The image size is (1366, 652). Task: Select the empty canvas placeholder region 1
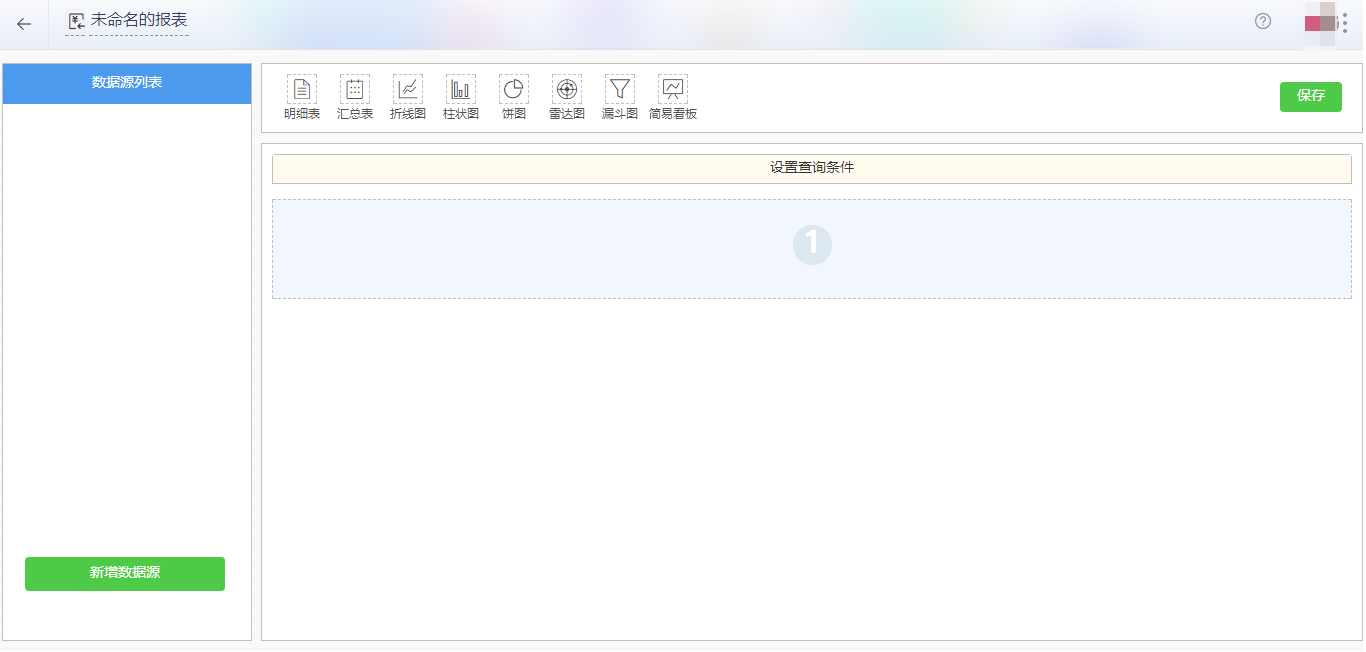811,247
